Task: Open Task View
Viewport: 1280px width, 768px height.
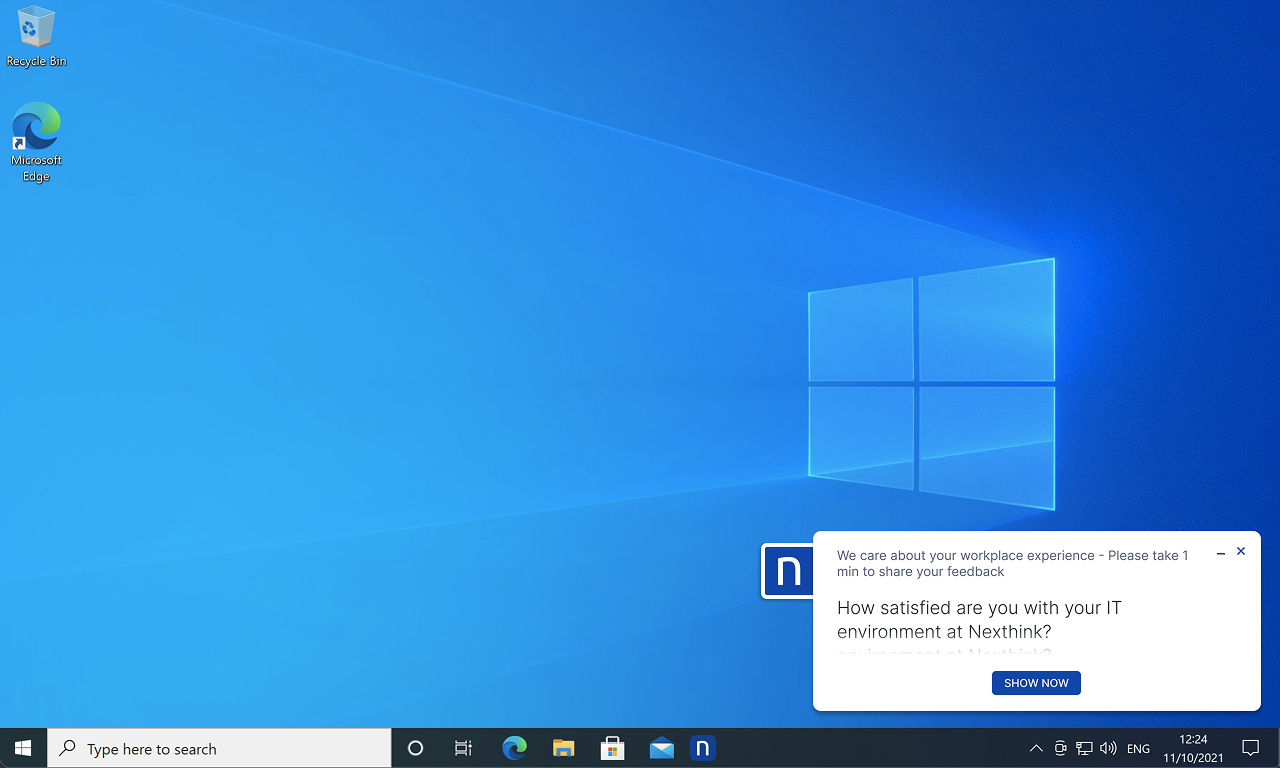Action: 463,748
